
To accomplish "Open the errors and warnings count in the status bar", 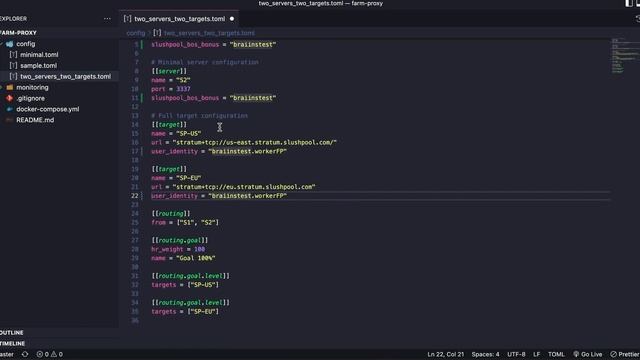I will [50, 354].
